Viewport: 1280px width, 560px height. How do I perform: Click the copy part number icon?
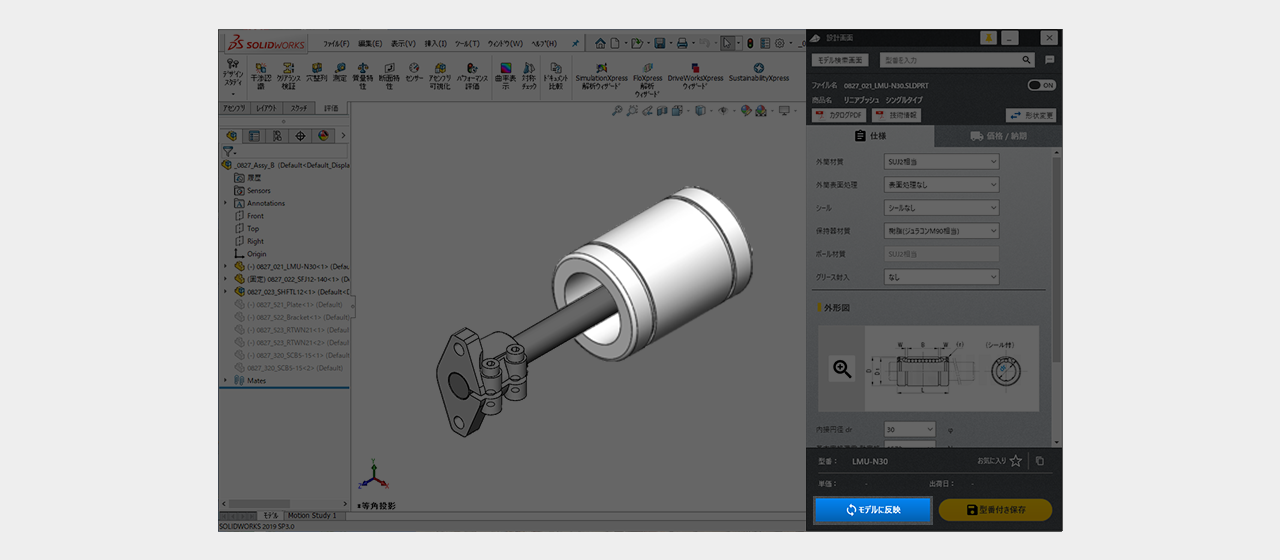(1040, 461)
